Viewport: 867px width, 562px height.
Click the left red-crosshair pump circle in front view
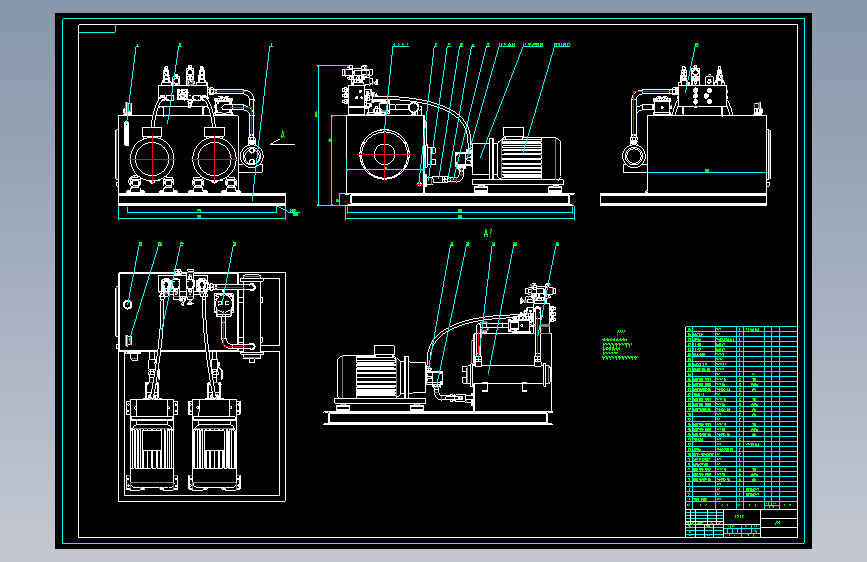click(x=152, y=159)
